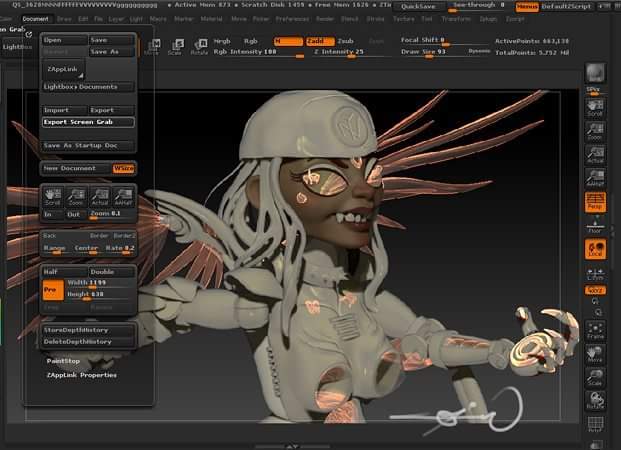The image size is (621, 450).
Task: Toggle the XYZ rotation button
Action: tap(595, 290)
